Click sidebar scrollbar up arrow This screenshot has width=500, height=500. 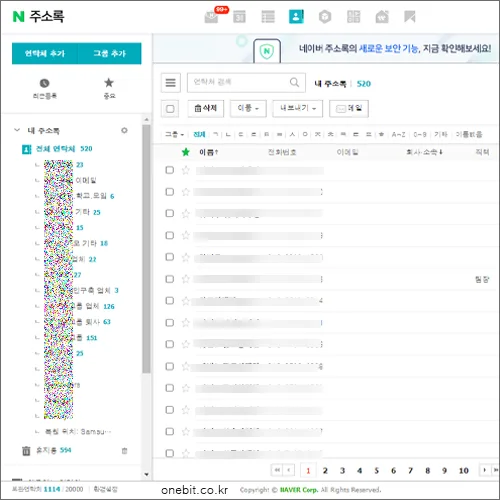(146, 119)
